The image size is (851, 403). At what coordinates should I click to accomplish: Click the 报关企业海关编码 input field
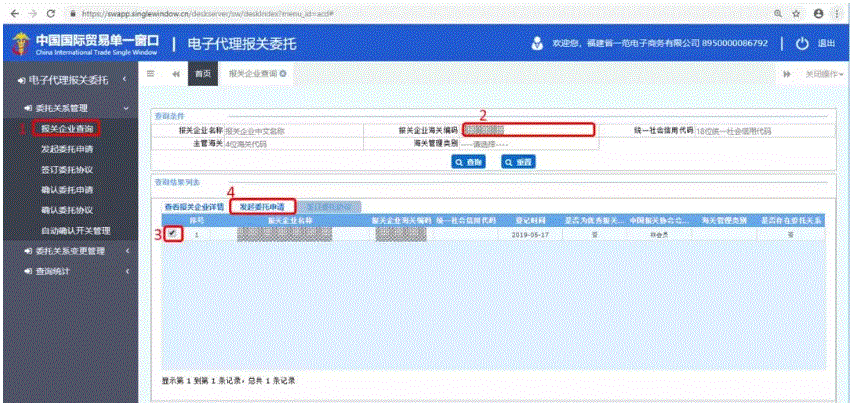click(x=528, y=130)
